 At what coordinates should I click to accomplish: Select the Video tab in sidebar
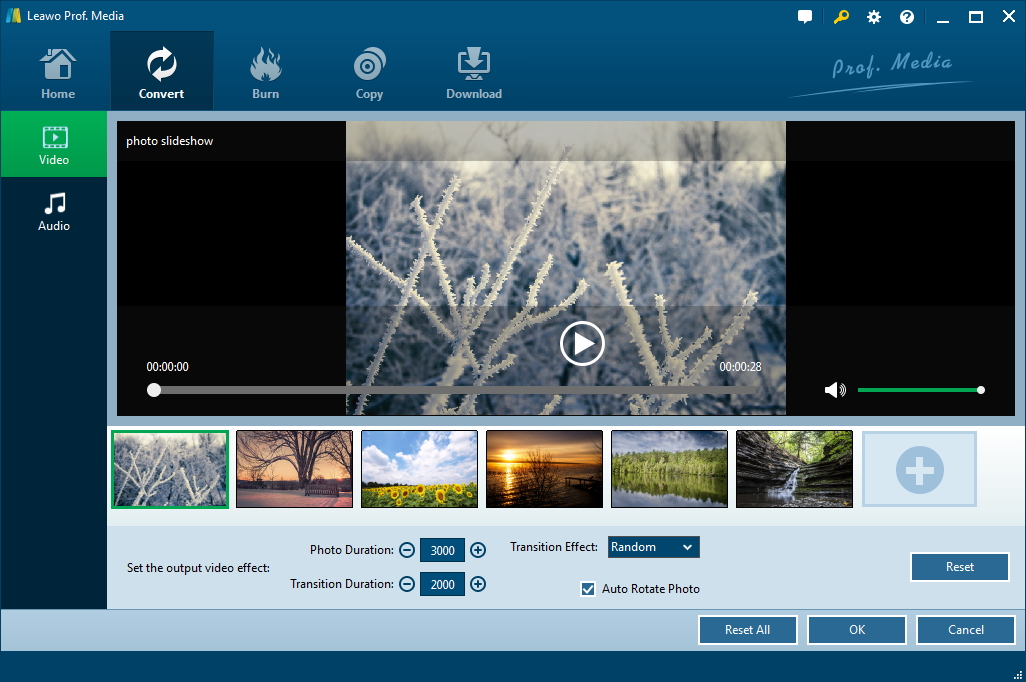[54, 145]
